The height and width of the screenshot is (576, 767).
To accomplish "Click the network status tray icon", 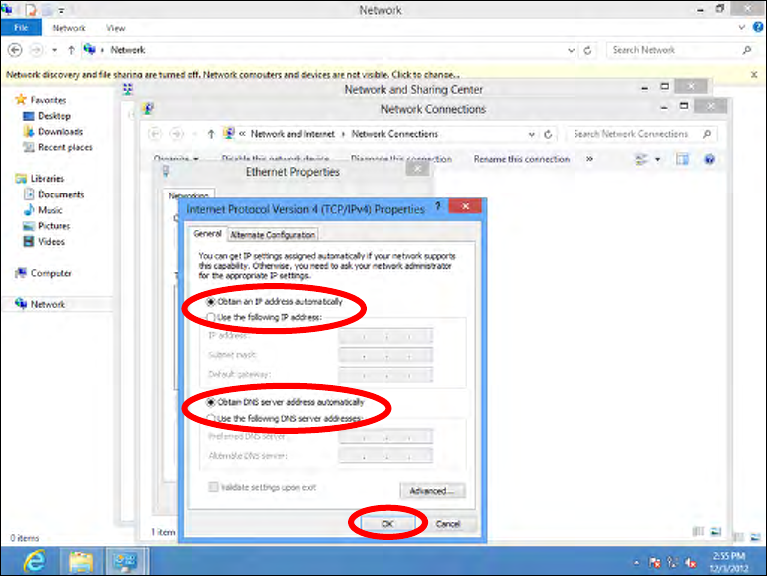I will click(x=673, y=562).
